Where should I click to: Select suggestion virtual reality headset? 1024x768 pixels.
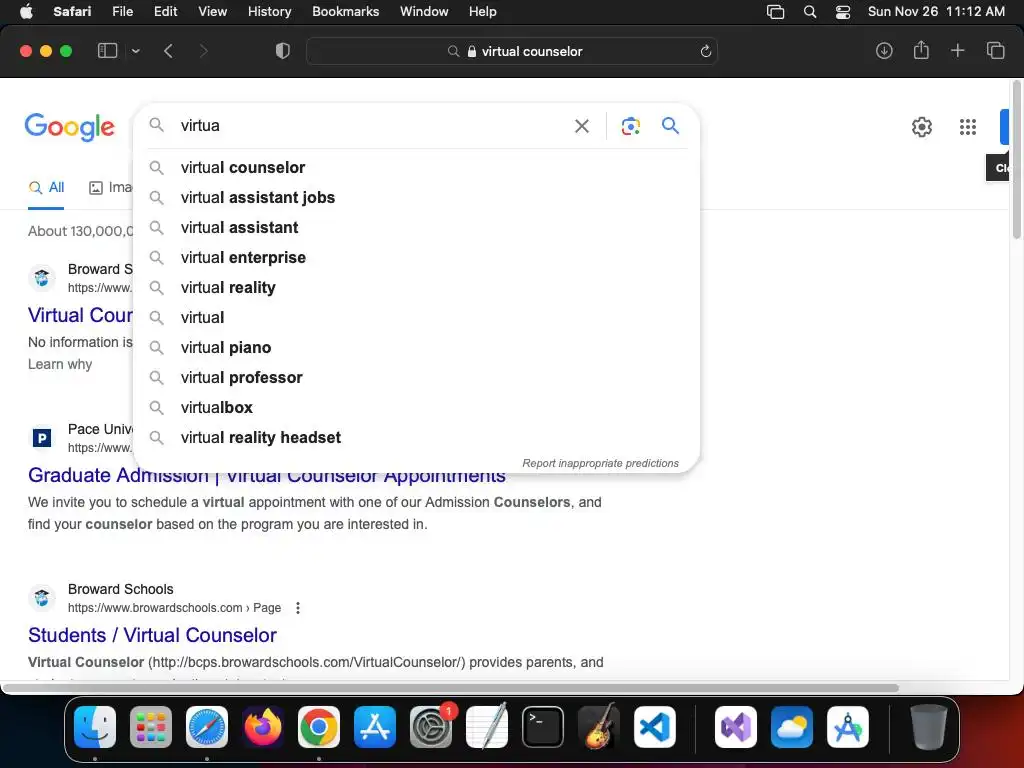(x=416, y=438)
